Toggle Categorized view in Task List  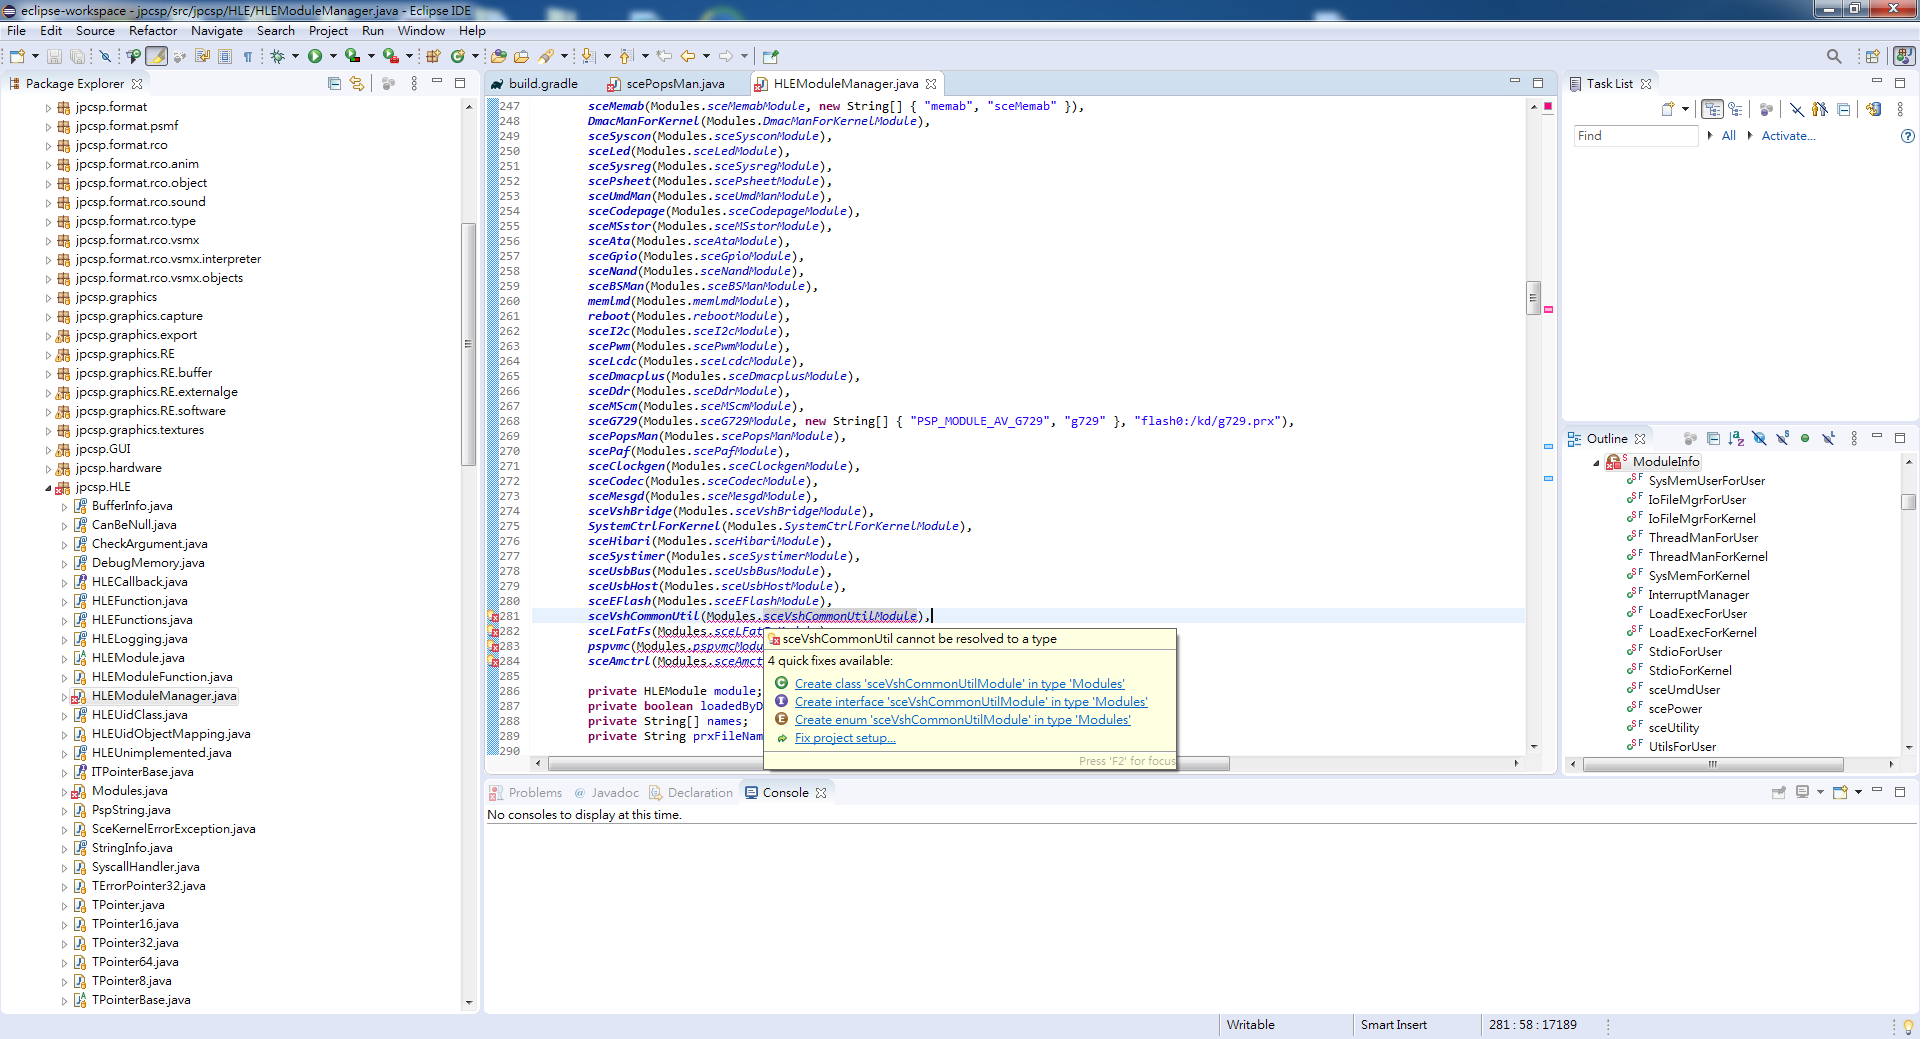1712,110
